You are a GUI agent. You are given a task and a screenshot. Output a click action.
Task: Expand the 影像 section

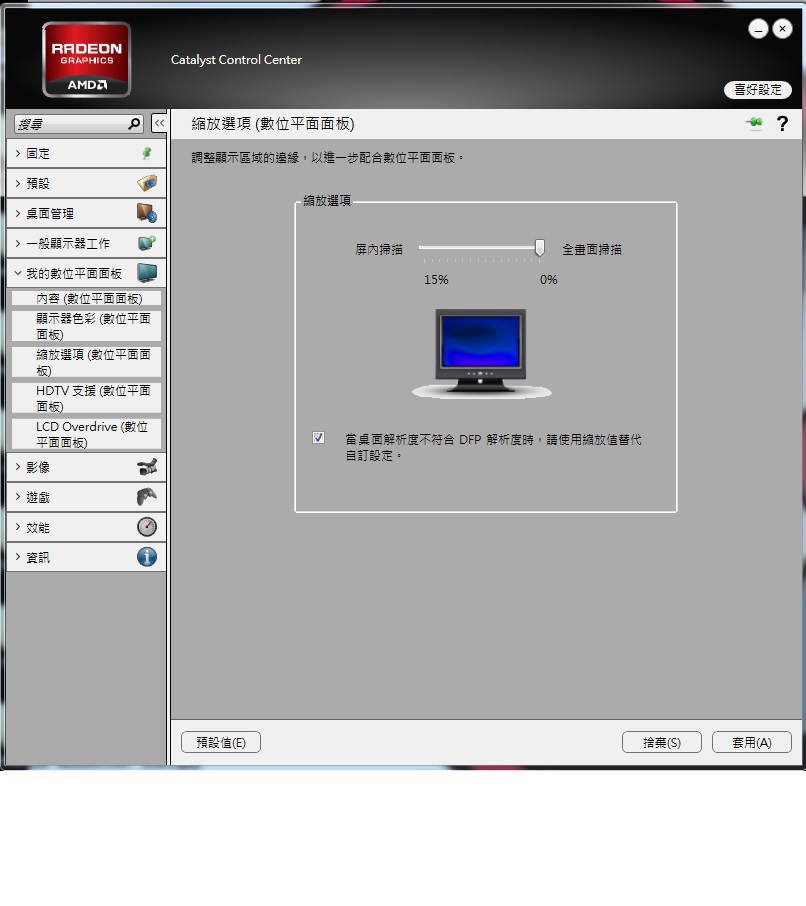(x=18, y=467)
